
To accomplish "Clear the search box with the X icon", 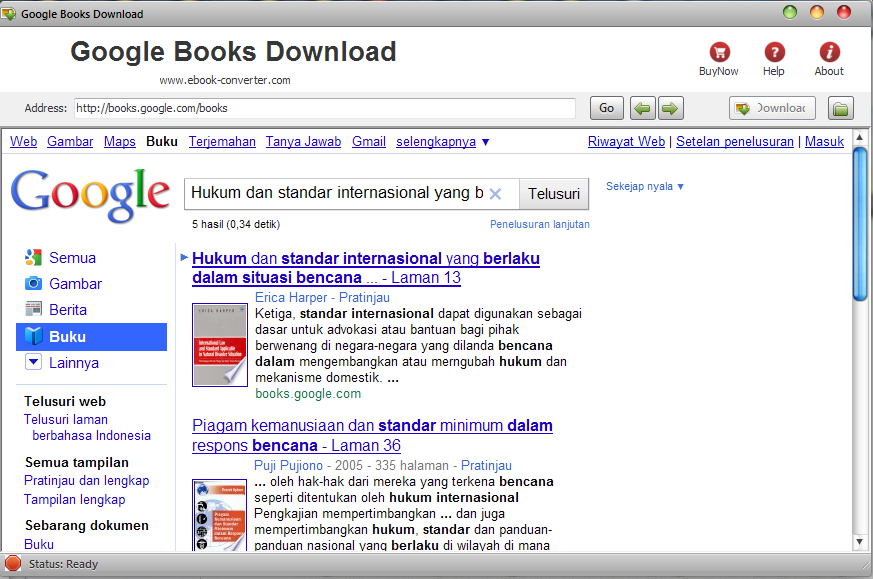I will [495, 194].
